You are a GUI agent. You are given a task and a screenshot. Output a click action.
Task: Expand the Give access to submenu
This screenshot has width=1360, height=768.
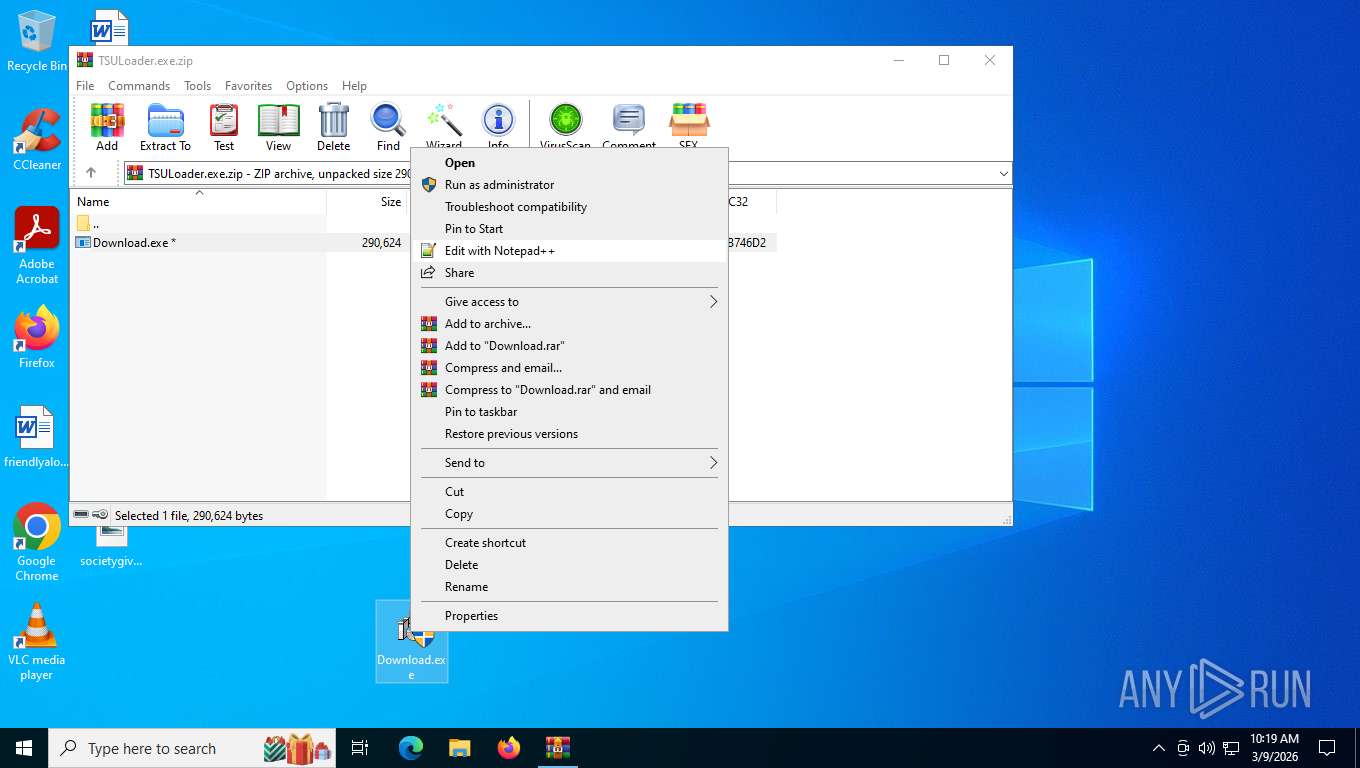[x=569, y=302]
